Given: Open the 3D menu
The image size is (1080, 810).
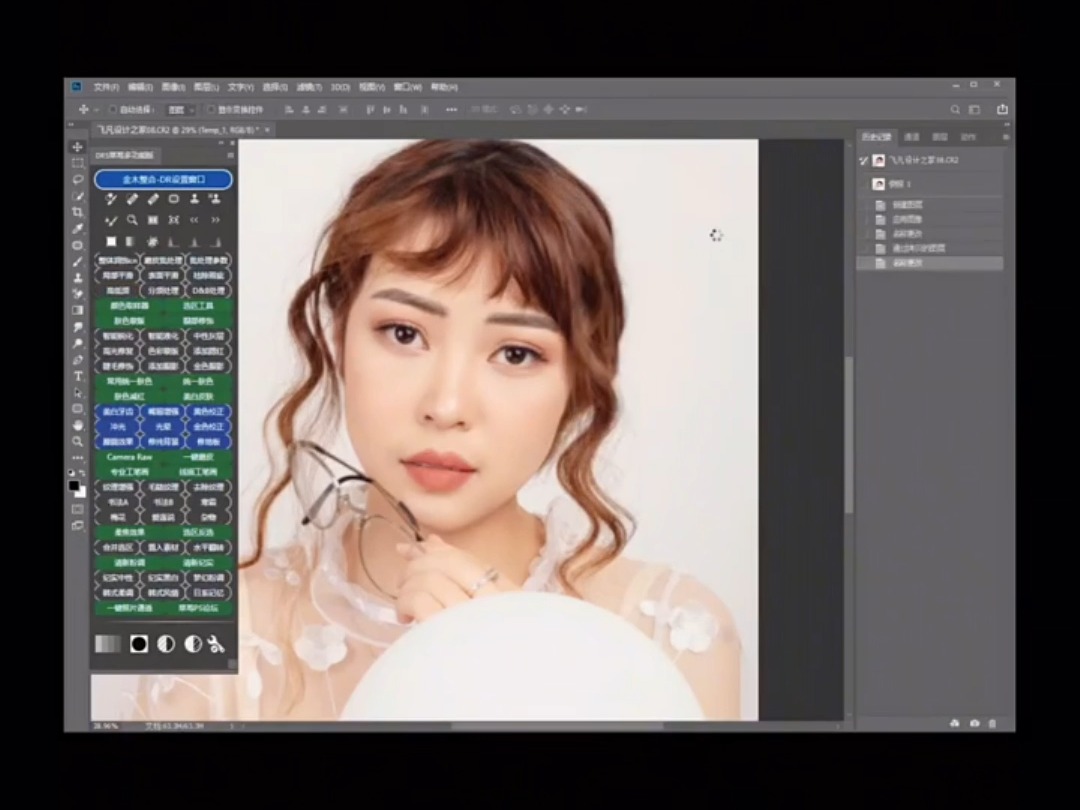Looking at the screenshot, I should click(x=340, y=87).
